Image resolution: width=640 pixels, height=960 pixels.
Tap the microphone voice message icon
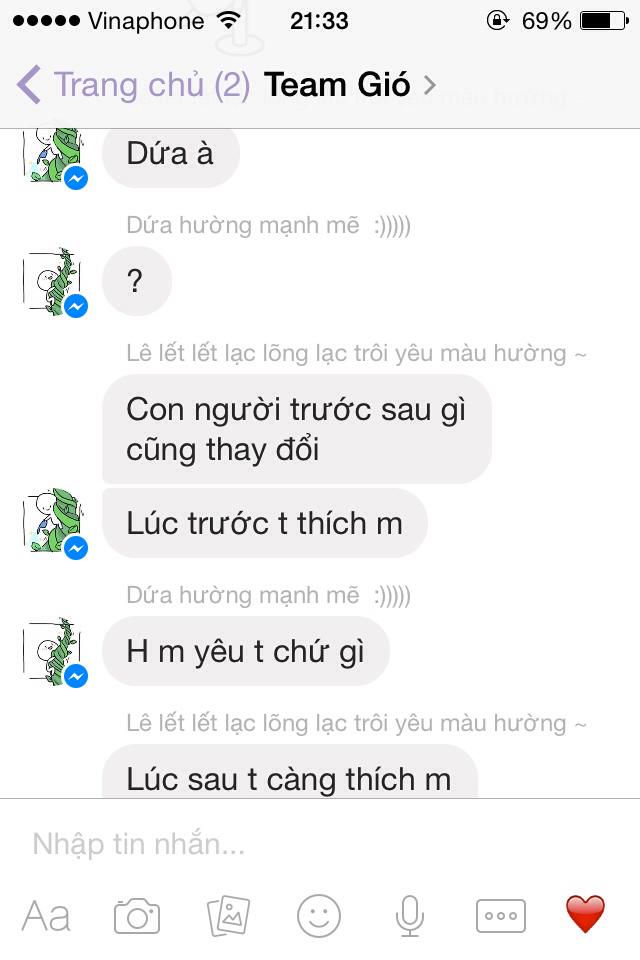(409, 916)
